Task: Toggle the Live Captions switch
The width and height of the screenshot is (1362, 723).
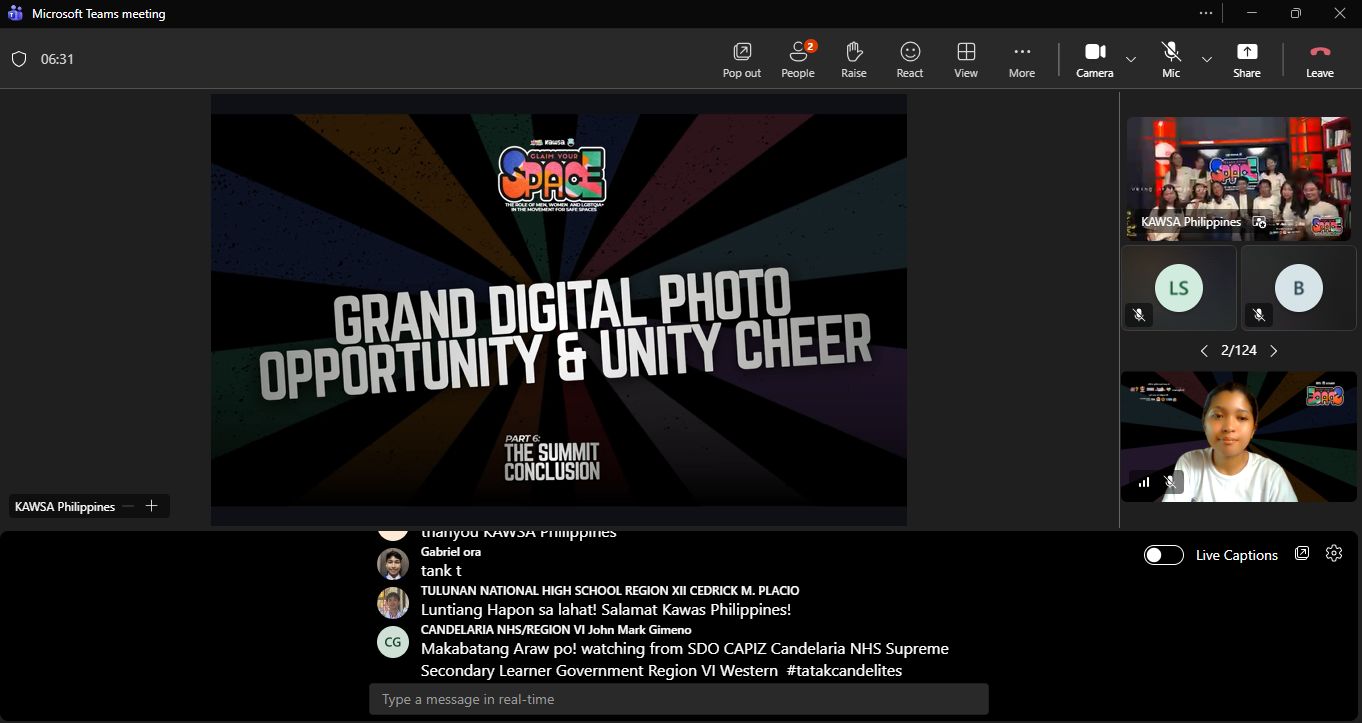Action: point(1164,555)
